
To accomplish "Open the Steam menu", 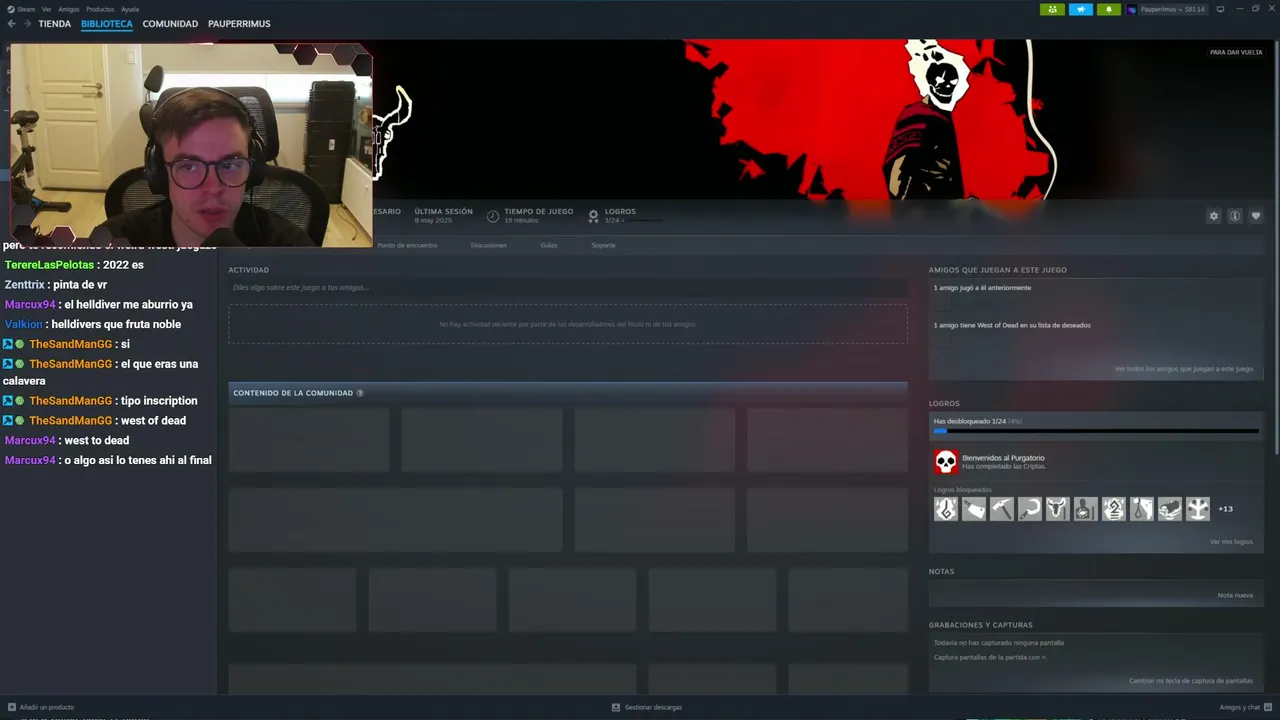I will (x=21, y=9).
